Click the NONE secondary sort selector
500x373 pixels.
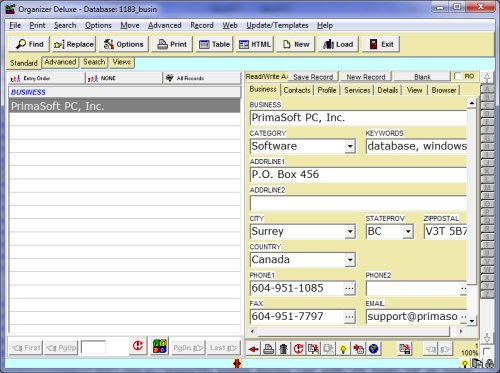124,78
